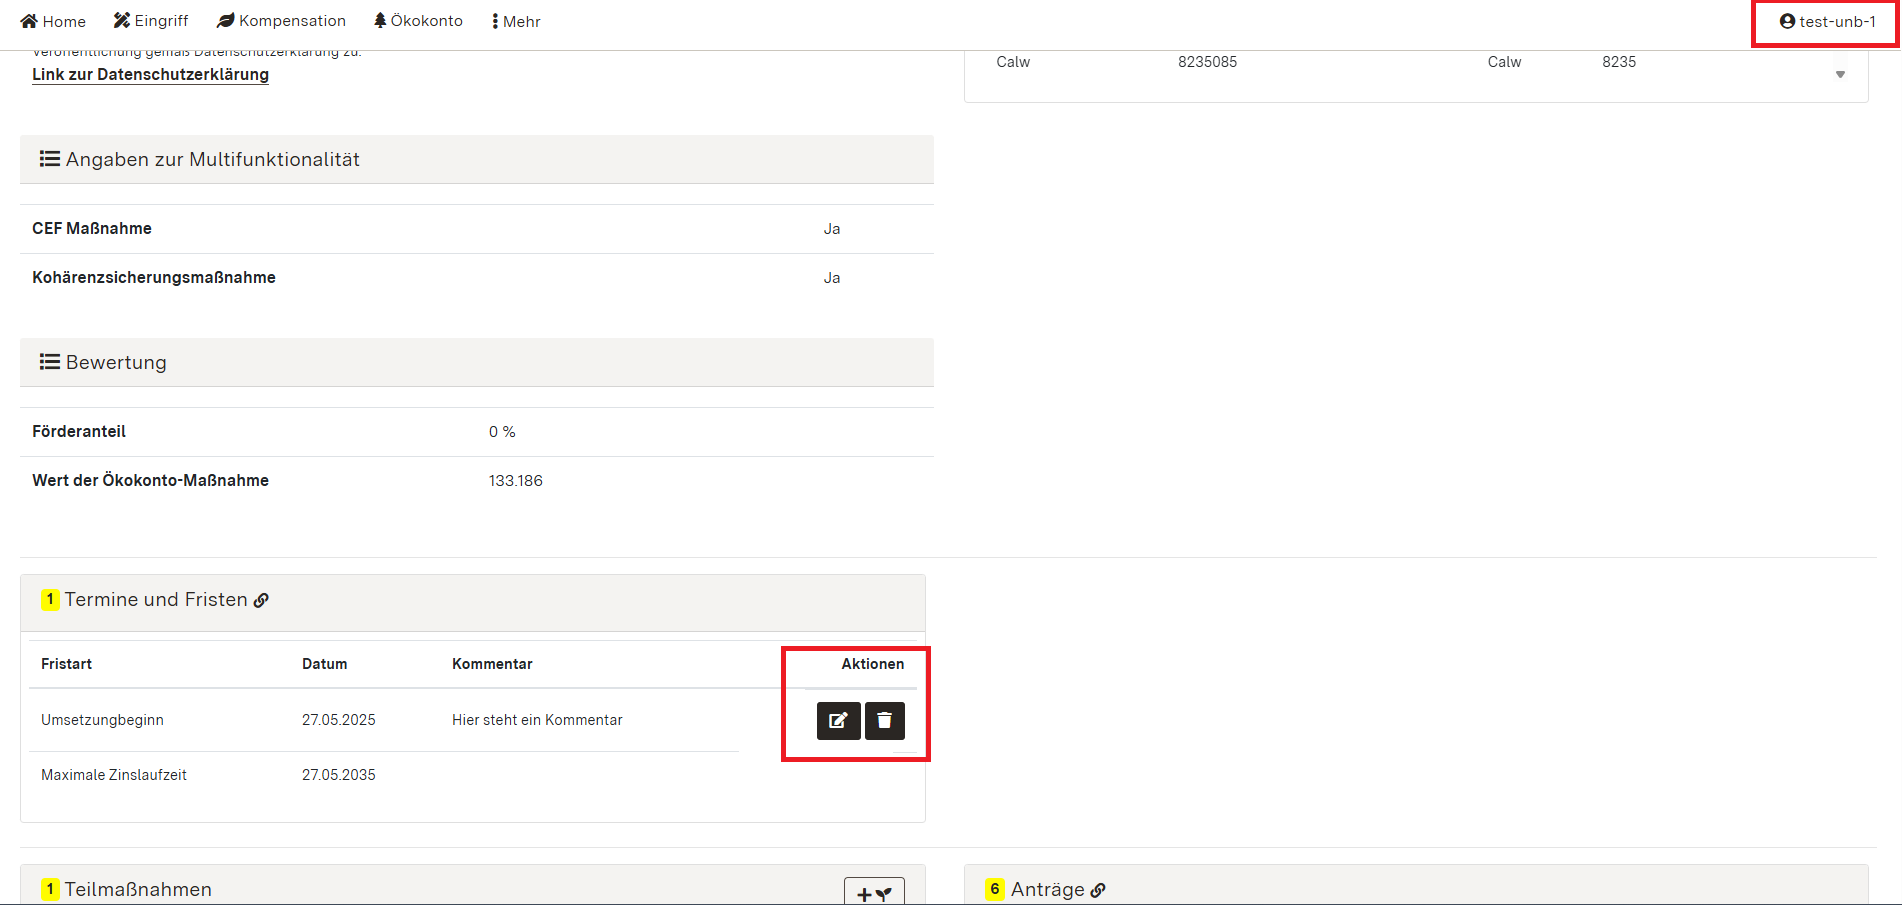Click the test-unb-1 user account icon
The image size is (1902, 905).
(x=1786, y=20)
